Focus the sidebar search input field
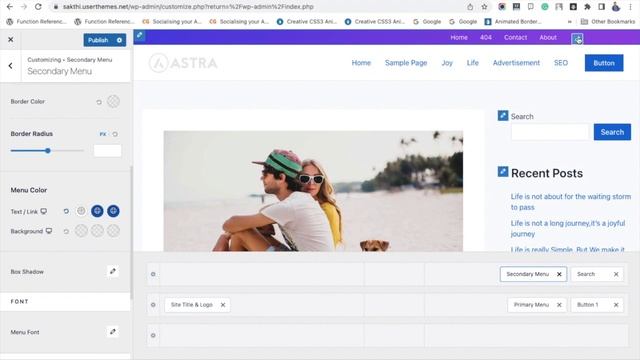The image size is (640, 360). (550, 132)
